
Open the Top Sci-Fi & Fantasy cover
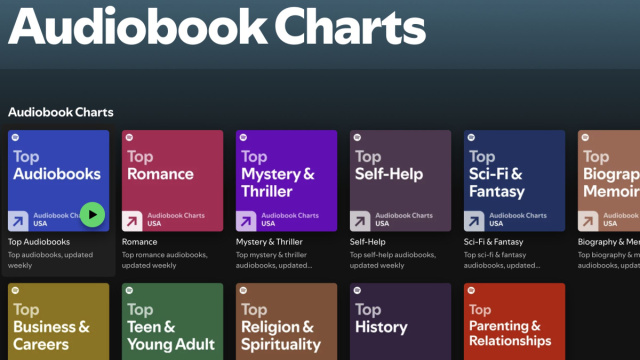click(514, 181)
